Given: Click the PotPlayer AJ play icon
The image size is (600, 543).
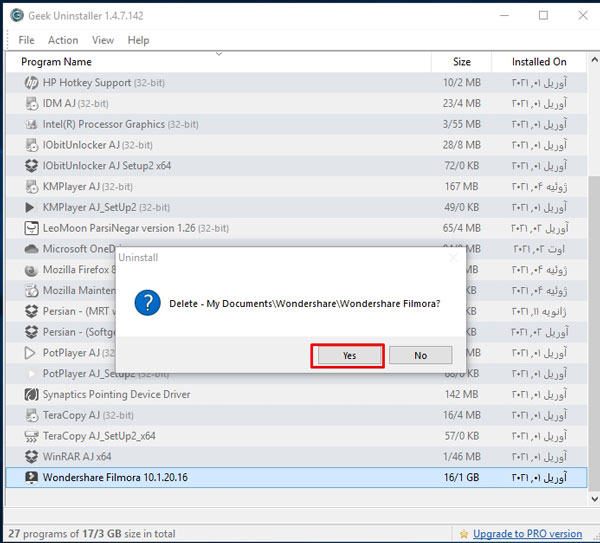Looking at the screenshot, I should [30, 353].
